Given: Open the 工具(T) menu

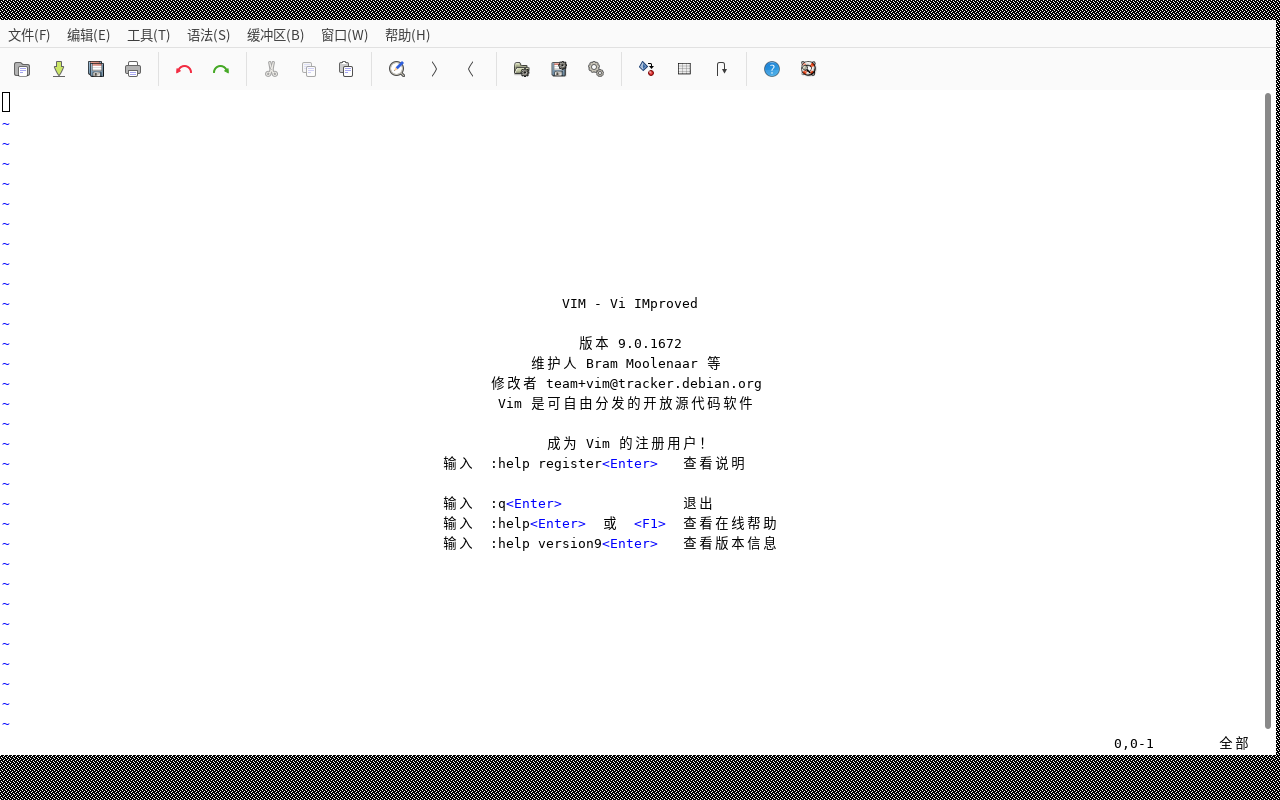Looking at the screenshot, I should [148, 35].
